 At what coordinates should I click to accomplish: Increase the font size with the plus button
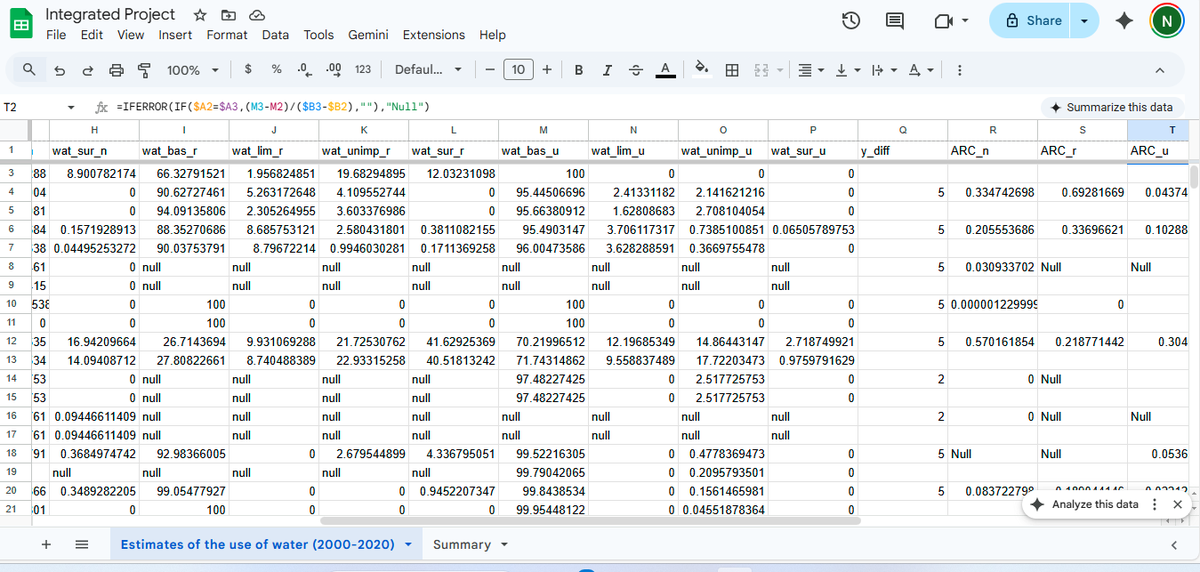(548, 70)
